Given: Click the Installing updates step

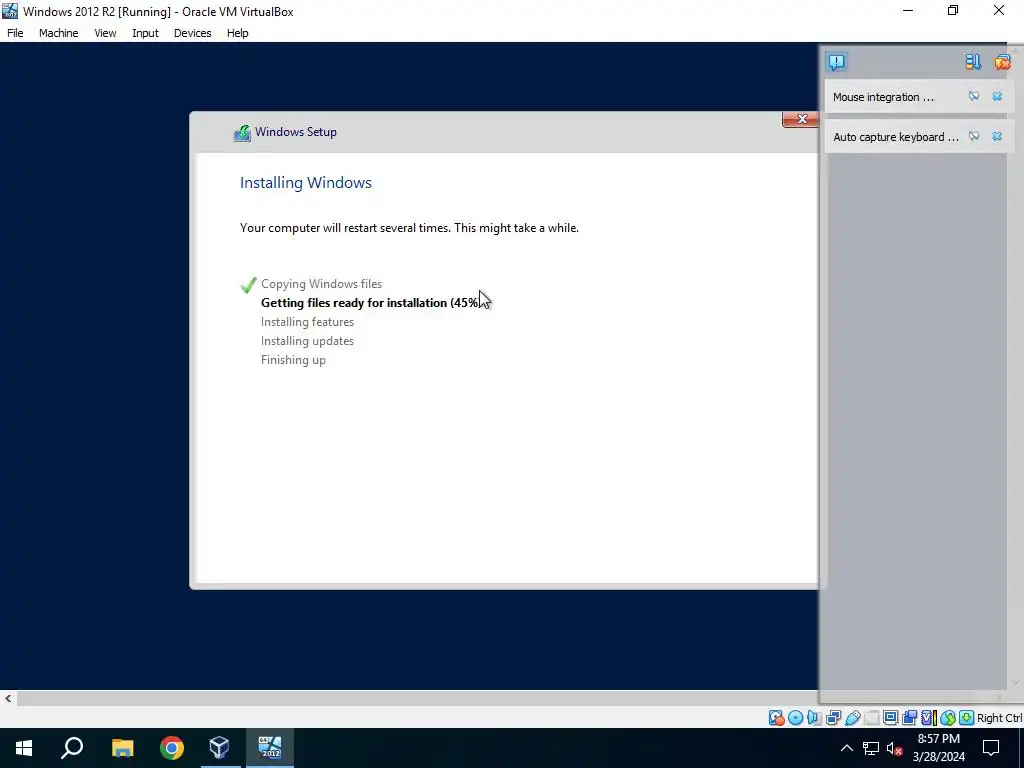Looking at the screenshot, I should click(x=307, y=341).
